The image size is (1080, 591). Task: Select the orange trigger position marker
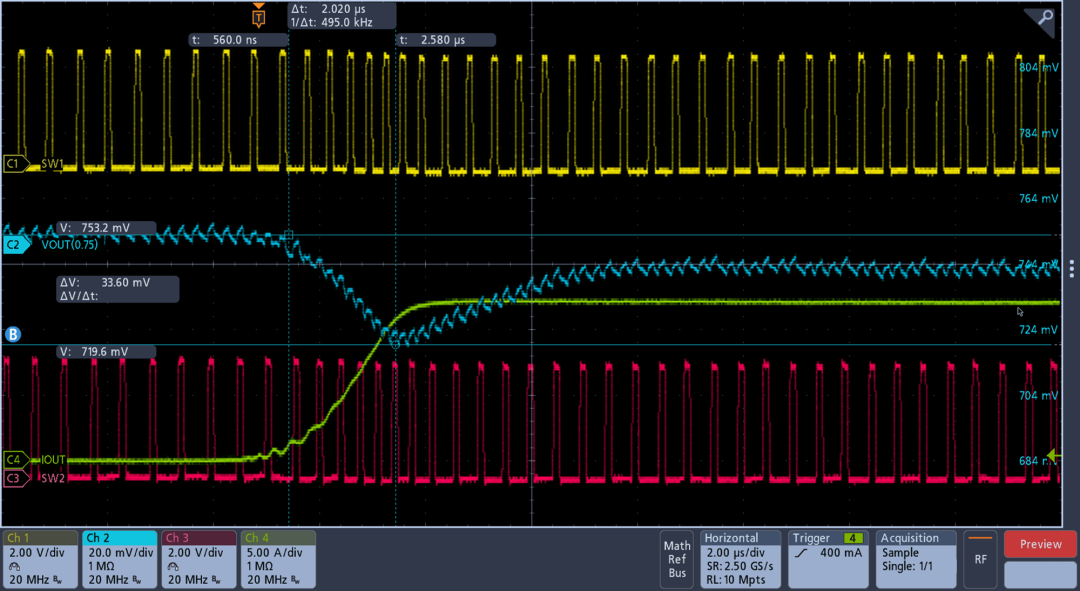click(258, 16)
